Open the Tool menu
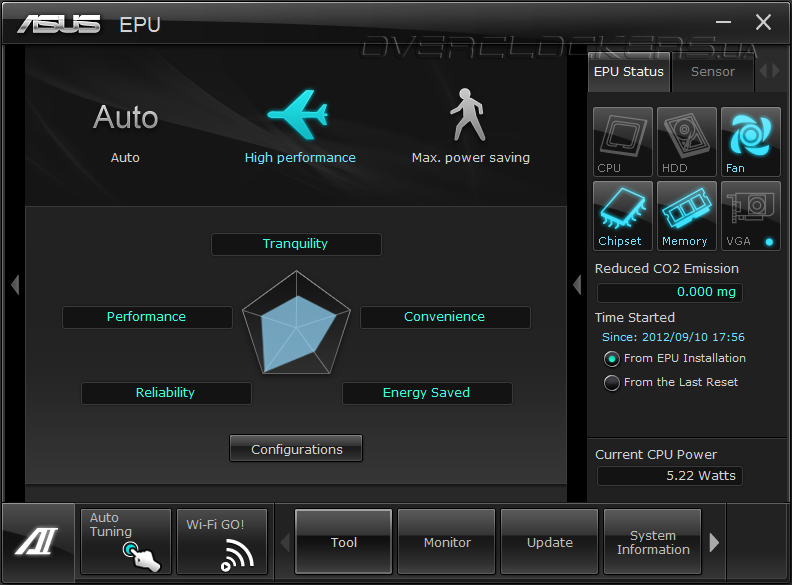The width and height of the screenshot is (792, 585). coord(343,542)
